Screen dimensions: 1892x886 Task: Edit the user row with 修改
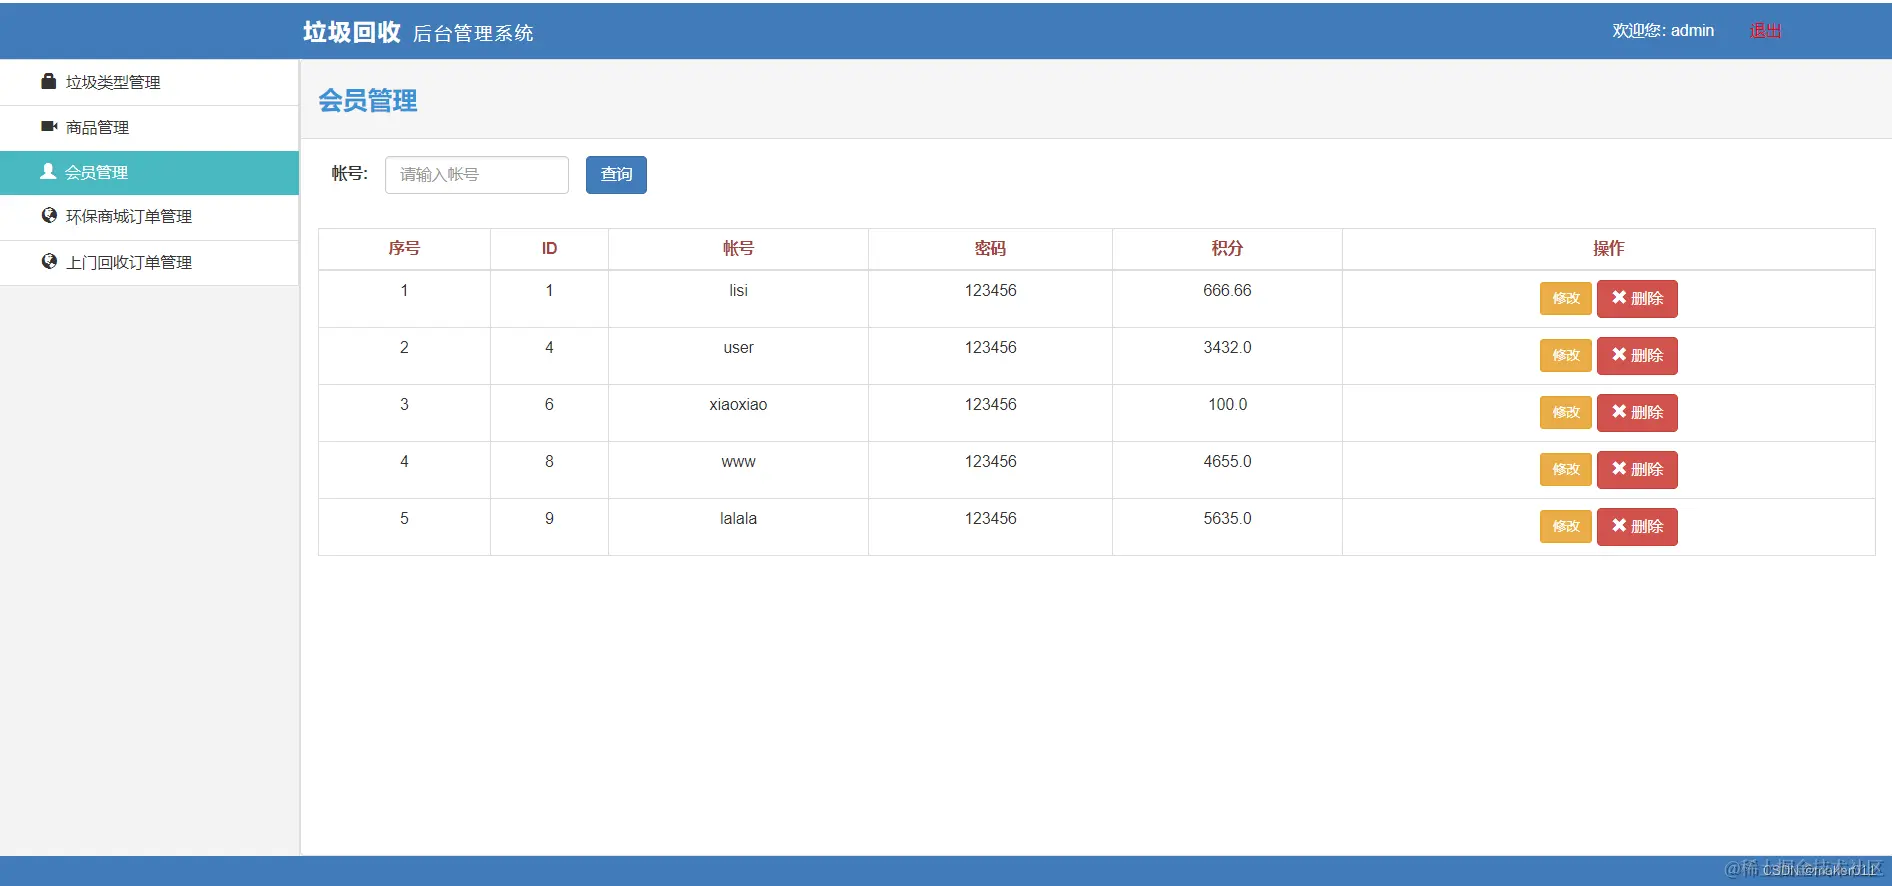(x=1566, y=355)
